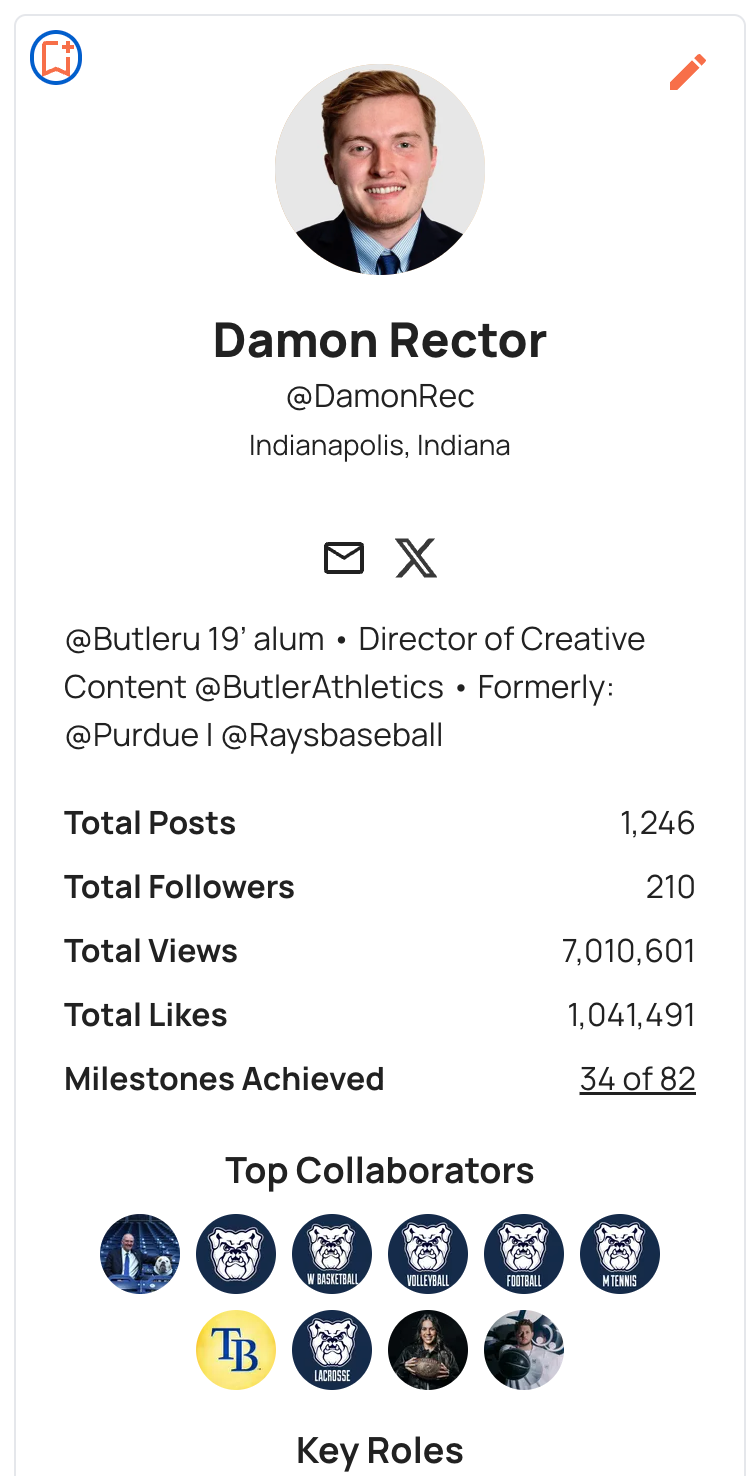
Task: Select the Volleyball bulldog collaborator
Action: click(x=428, y=1254)
